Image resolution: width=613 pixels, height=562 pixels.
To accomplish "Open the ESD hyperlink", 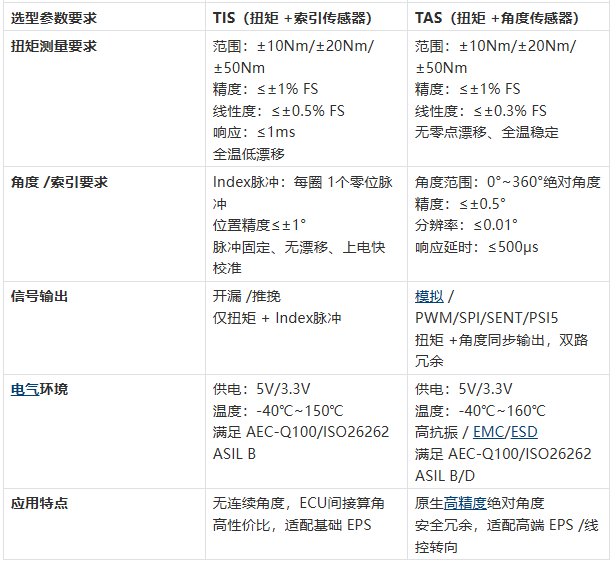I will point(524,432).
